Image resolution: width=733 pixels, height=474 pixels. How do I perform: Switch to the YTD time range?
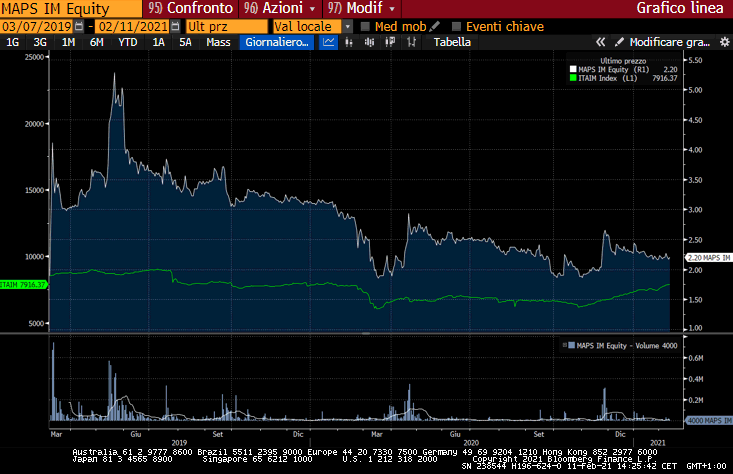127,43
